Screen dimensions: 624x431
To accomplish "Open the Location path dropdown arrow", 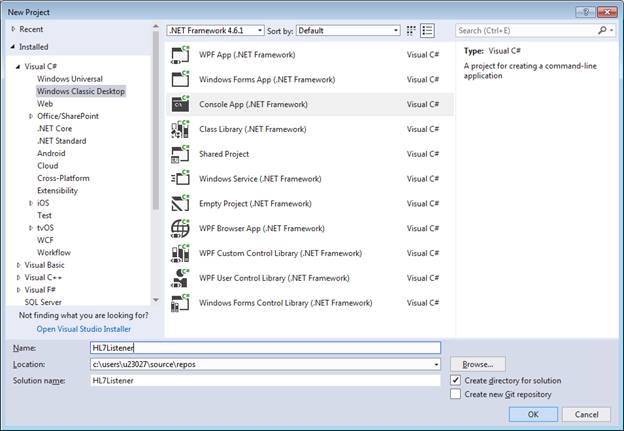I will pyautogui.click(x=436, y=364).
